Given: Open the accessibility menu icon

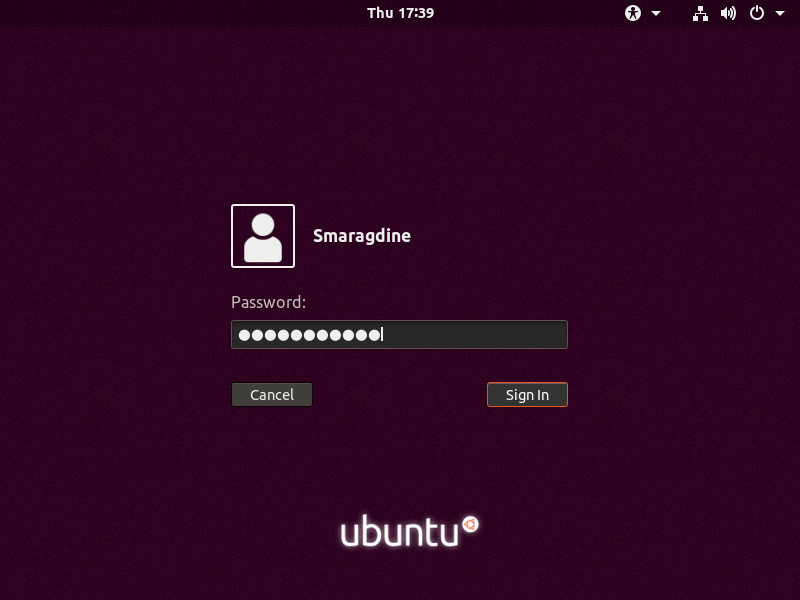Looking at the screenshot, I should point(633,13).
